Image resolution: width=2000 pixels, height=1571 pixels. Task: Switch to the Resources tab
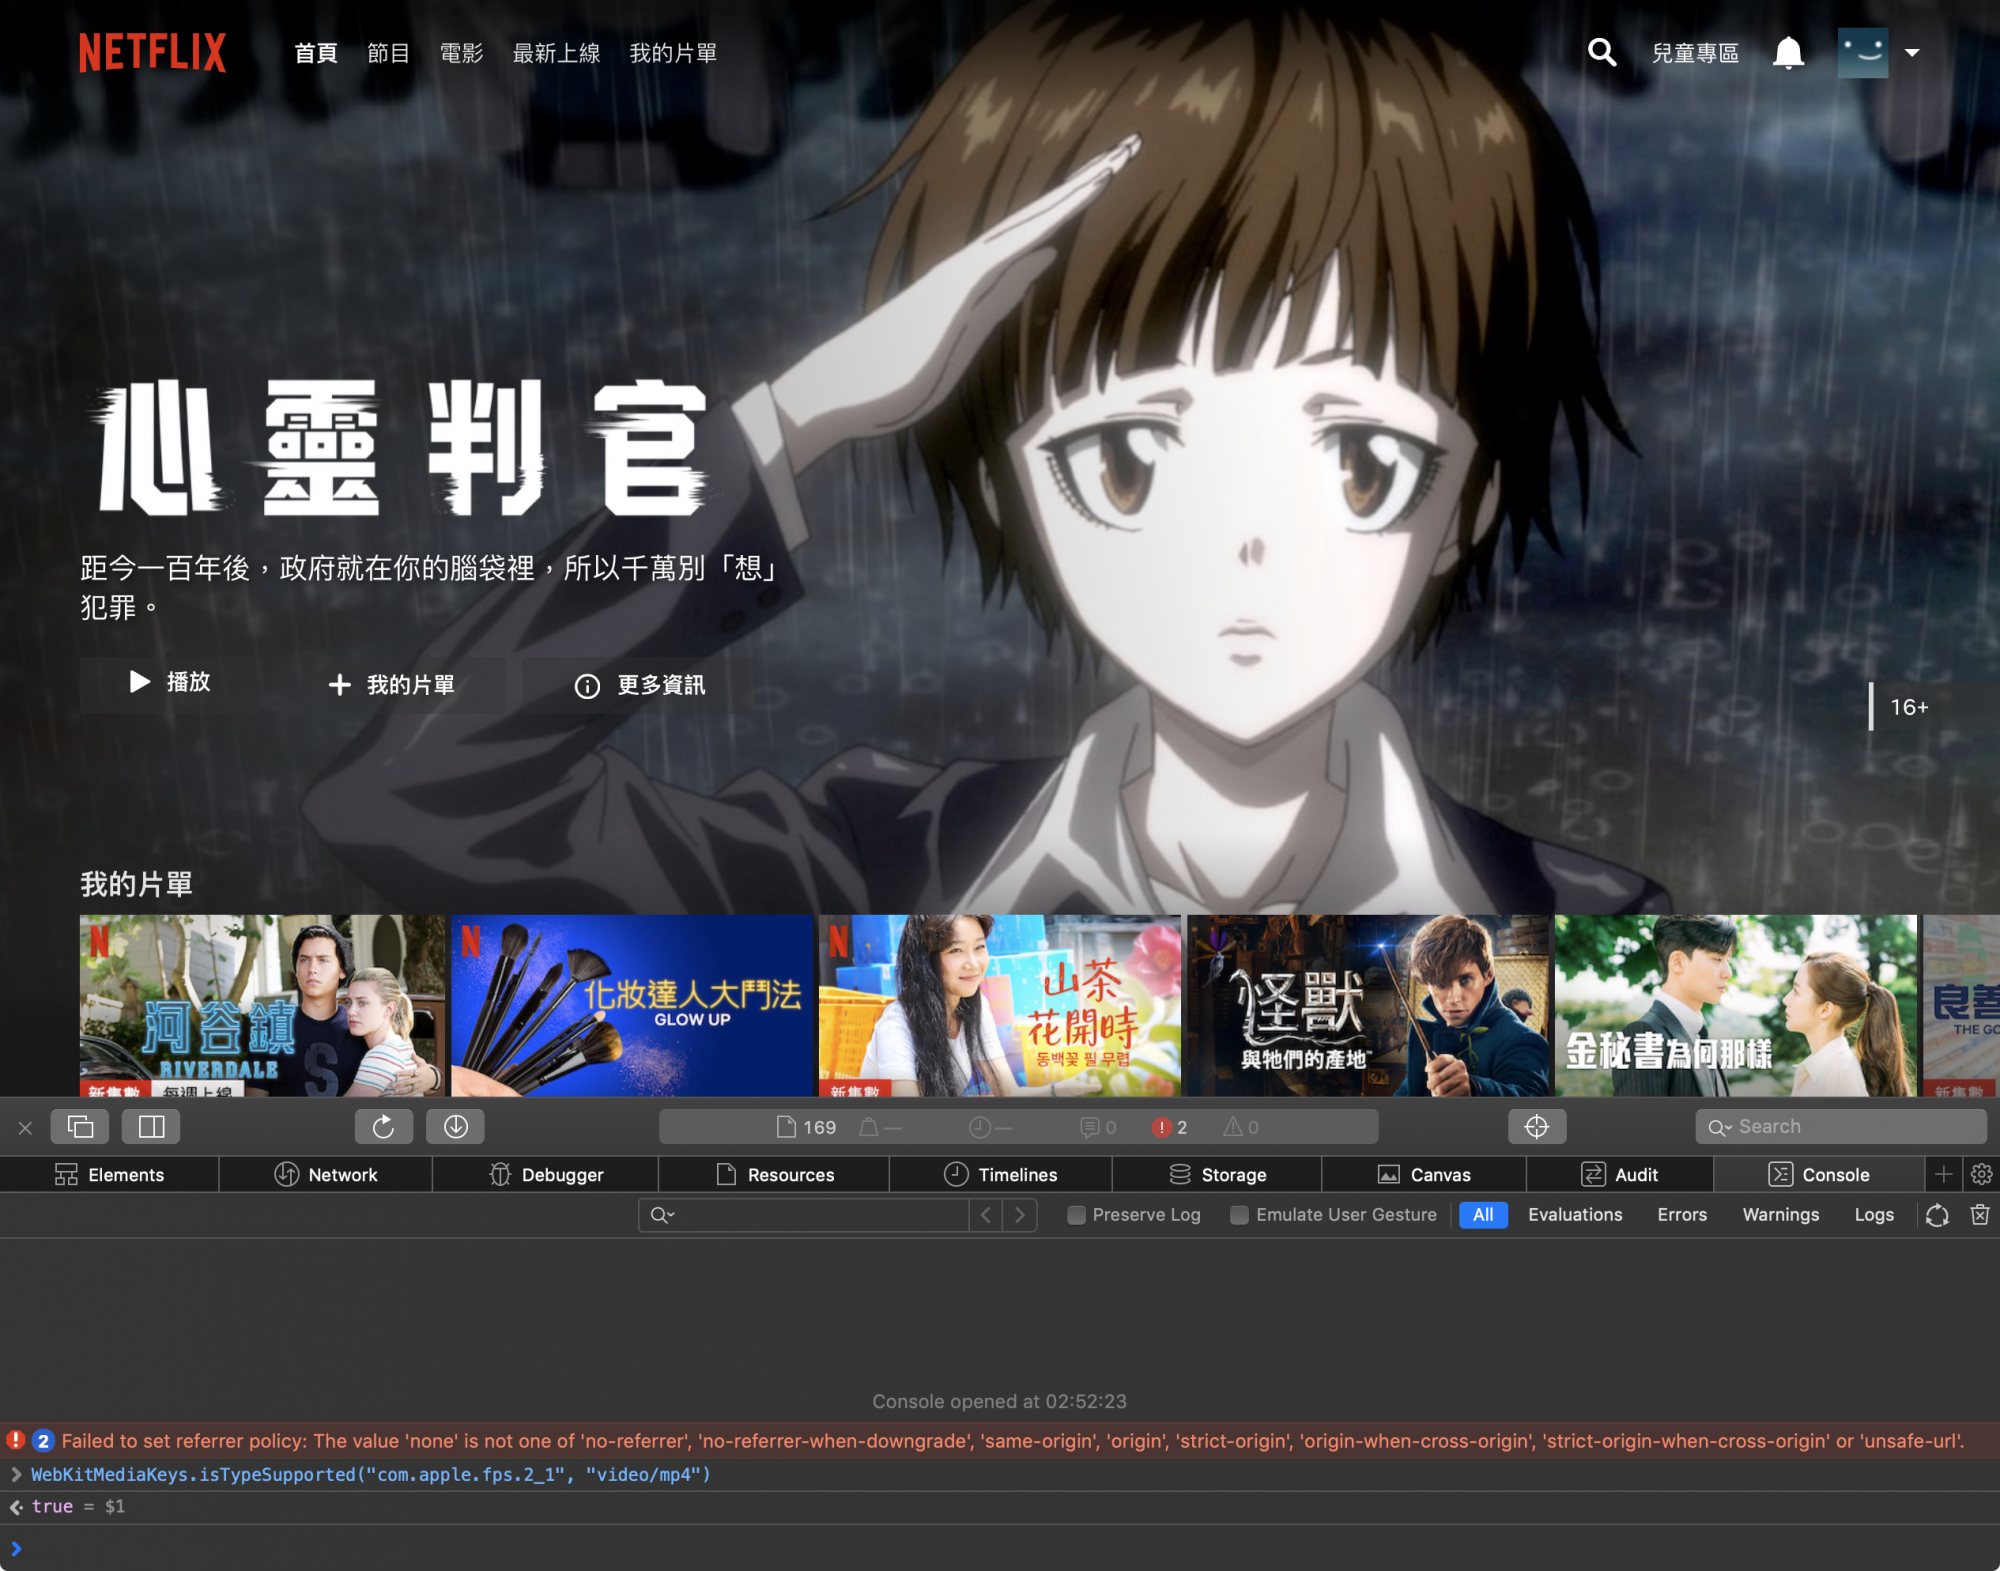(775, 1175)
